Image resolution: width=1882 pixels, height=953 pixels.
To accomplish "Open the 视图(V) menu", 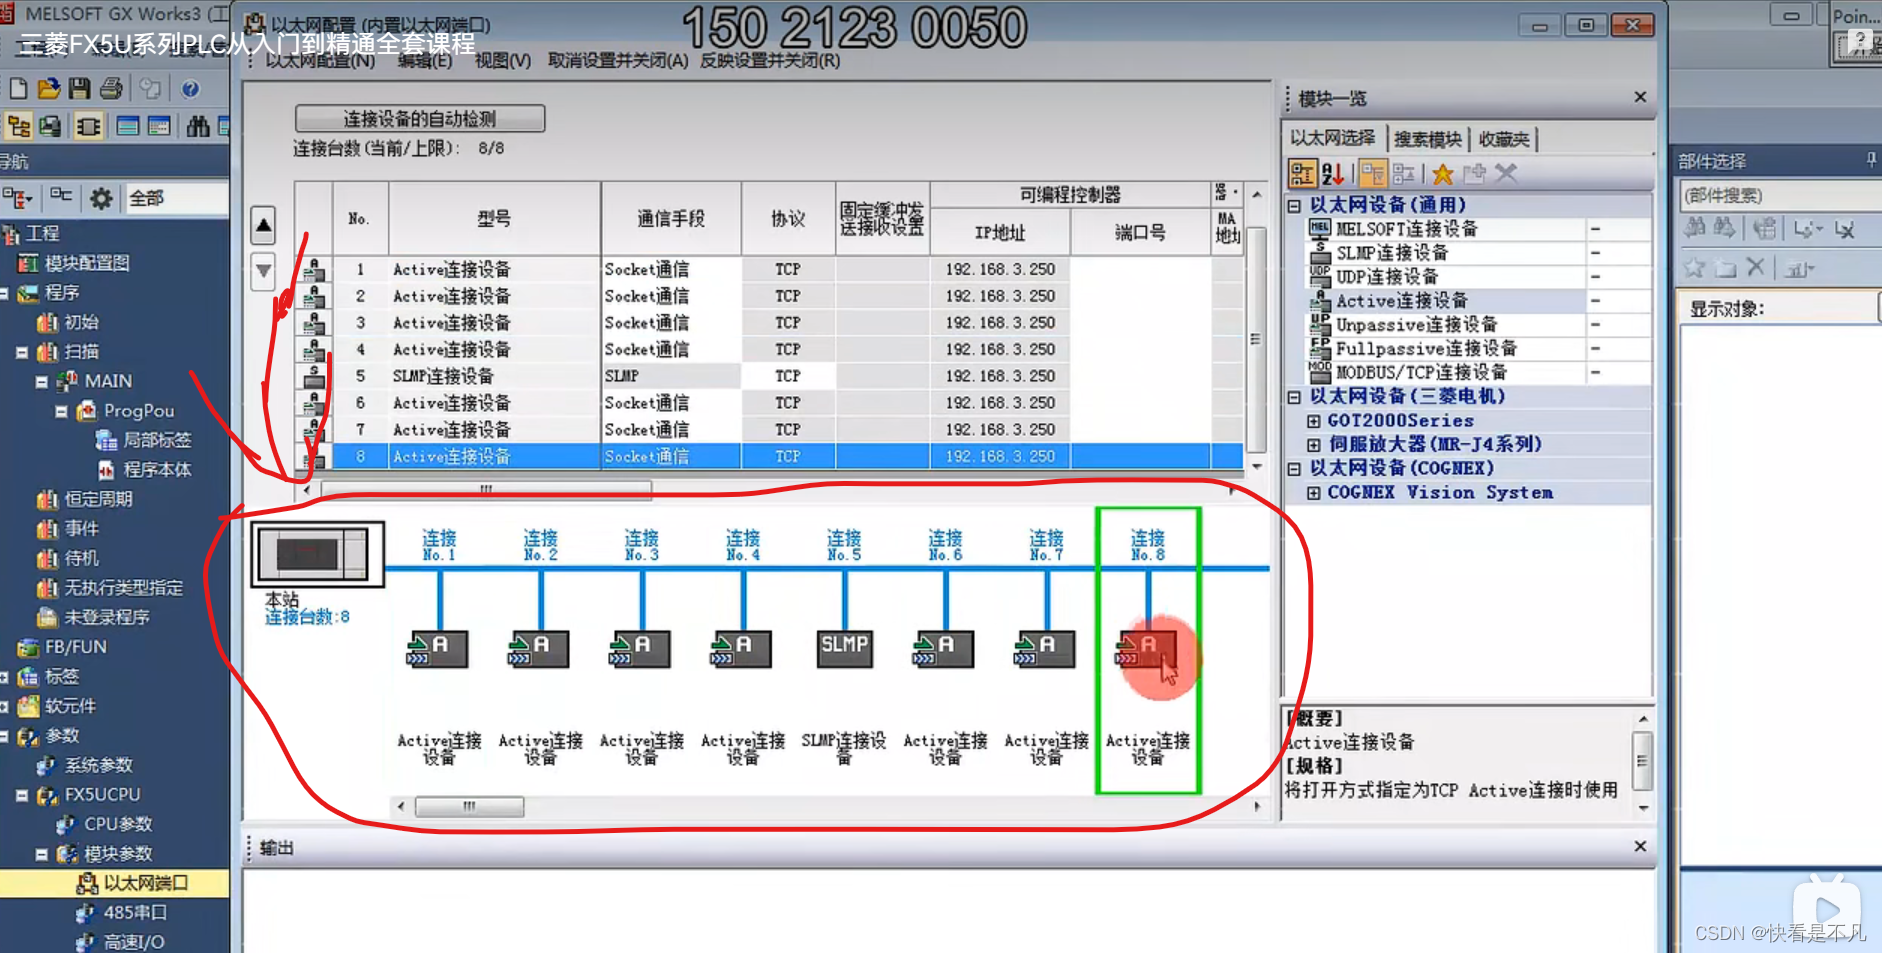I will pyautogui.click(x=503, y=61).
